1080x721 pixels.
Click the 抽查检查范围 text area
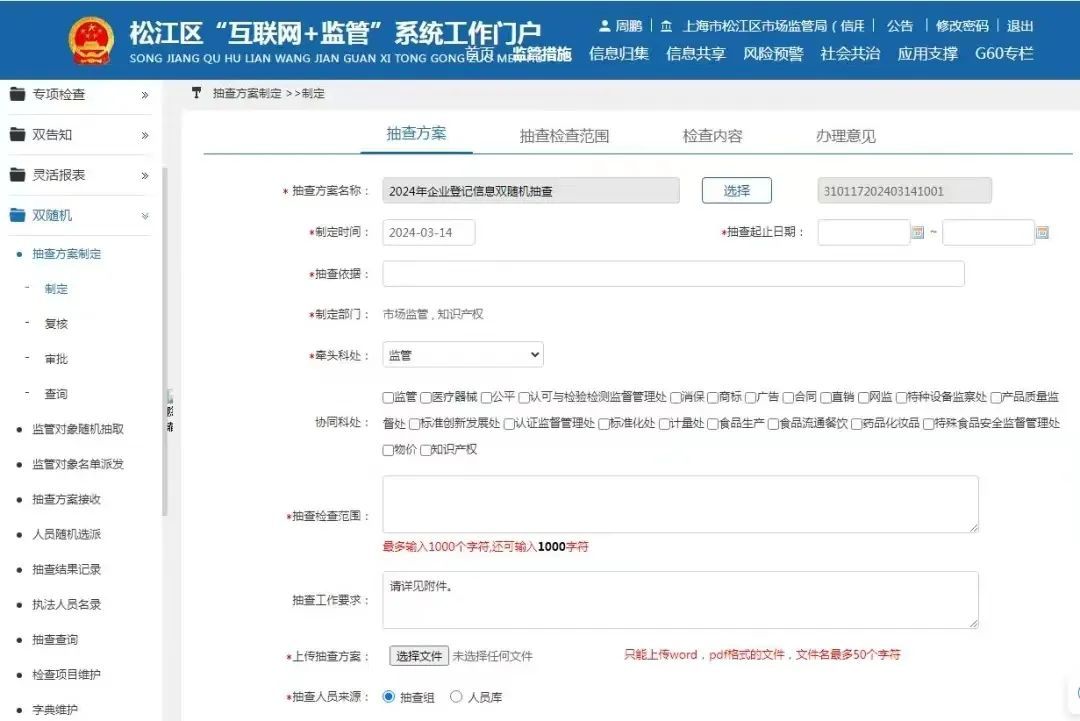681,504
